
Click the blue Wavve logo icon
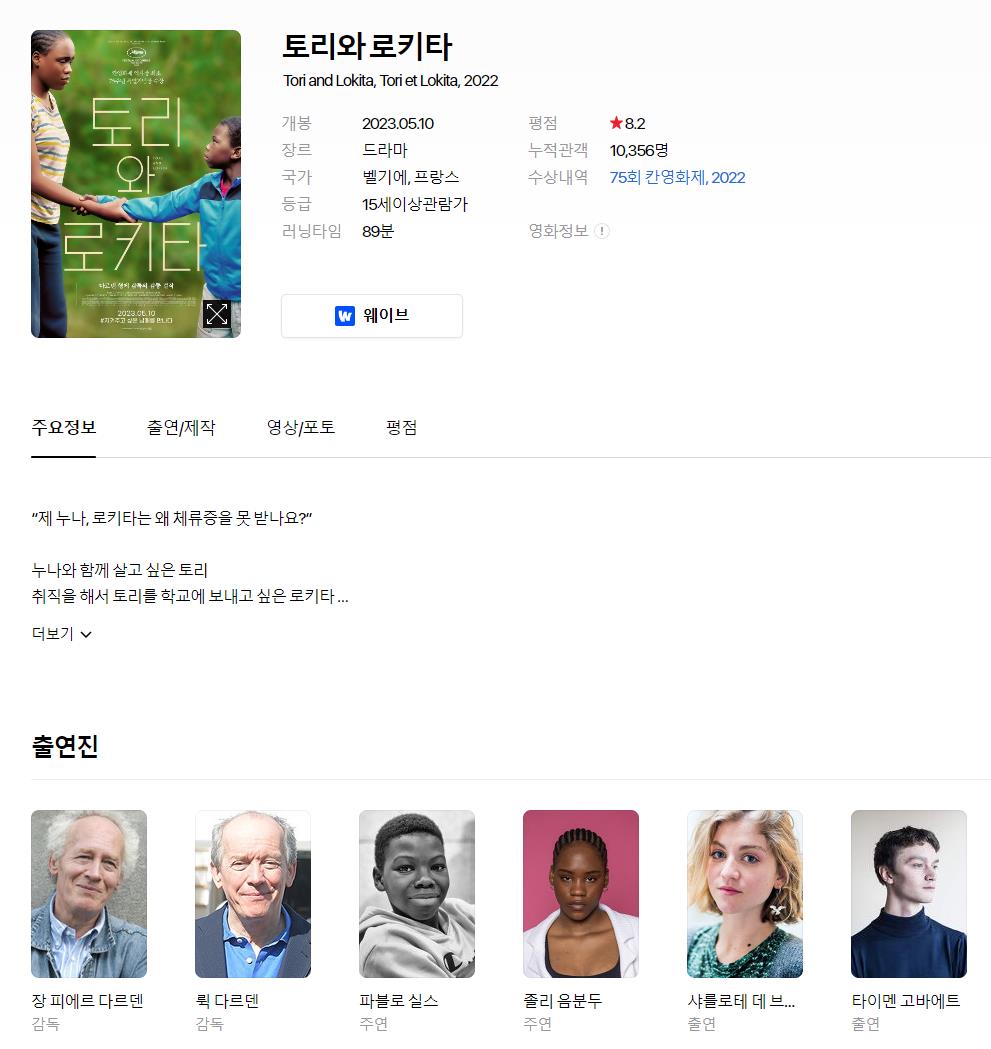345,316
